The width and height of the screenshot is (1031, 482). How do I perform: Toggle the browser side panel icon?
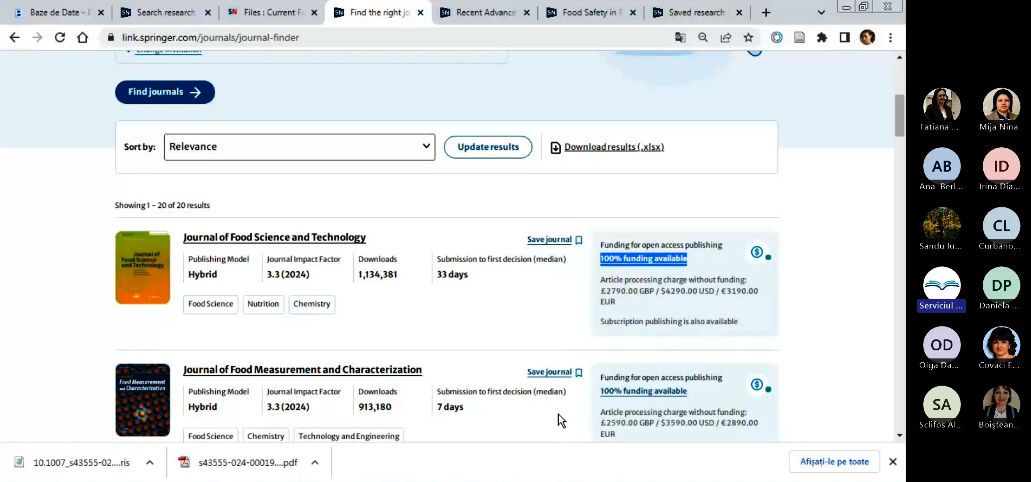844,37
